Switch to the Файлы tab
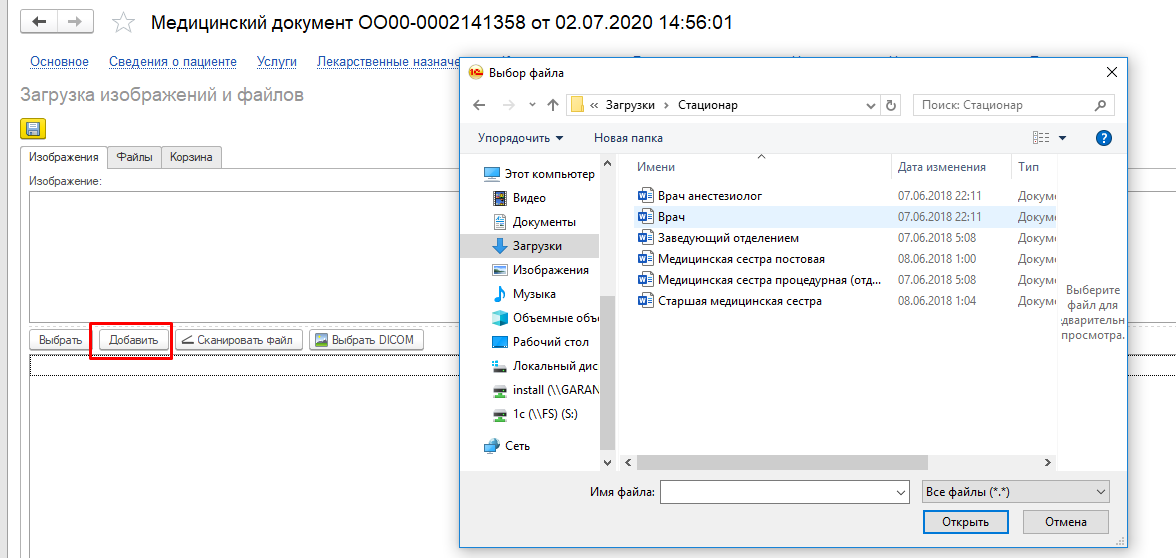 [134, 157]
